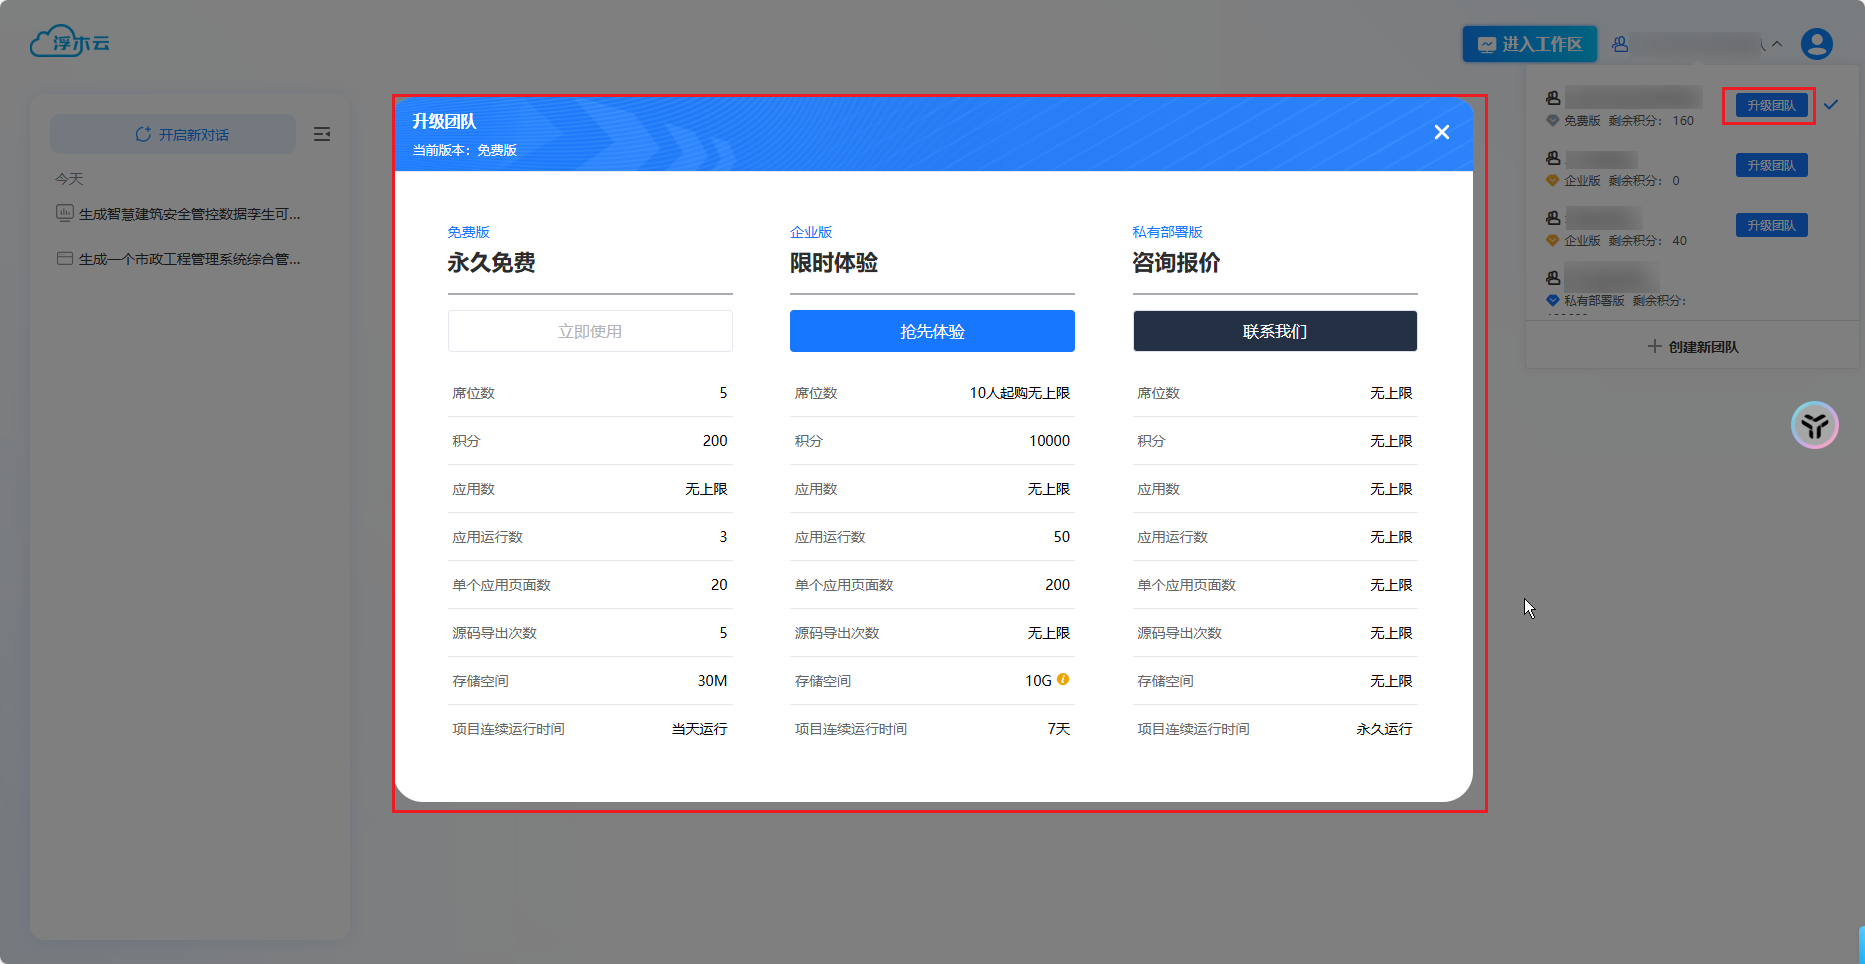1865x964 pixels.
Task: Click the 浮木云 cloud logo
Action: coord(69,42)
